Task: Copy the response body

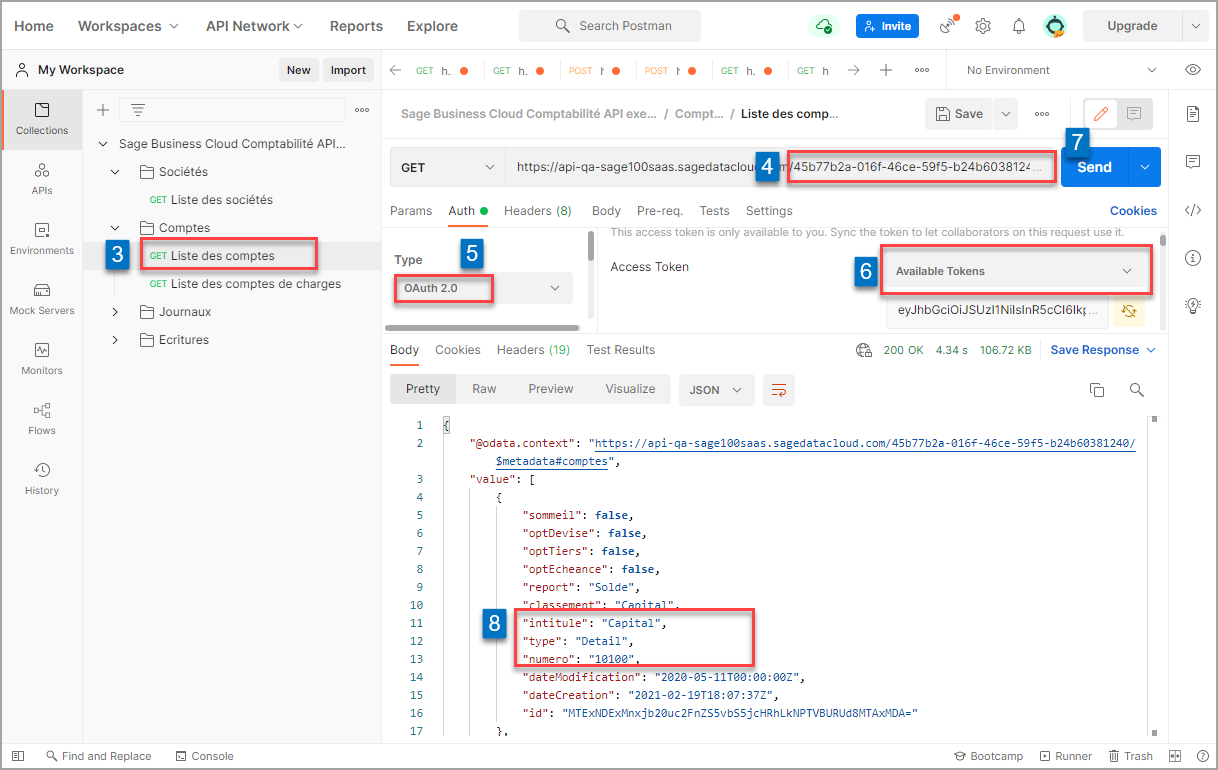Action: (x=1096, y=390)
